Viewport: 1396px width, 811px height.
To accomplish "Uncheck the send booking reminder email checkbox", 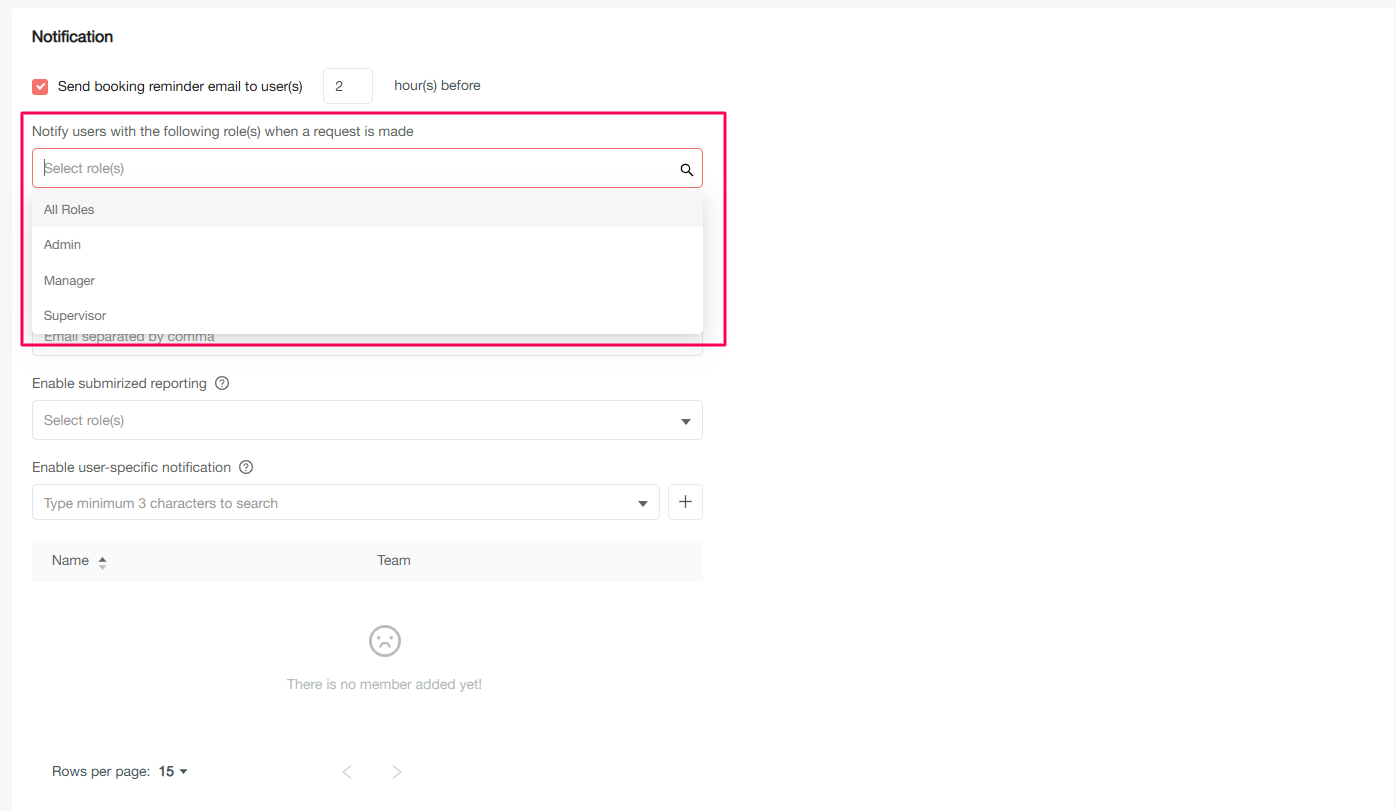I will (x=40, y=87).
